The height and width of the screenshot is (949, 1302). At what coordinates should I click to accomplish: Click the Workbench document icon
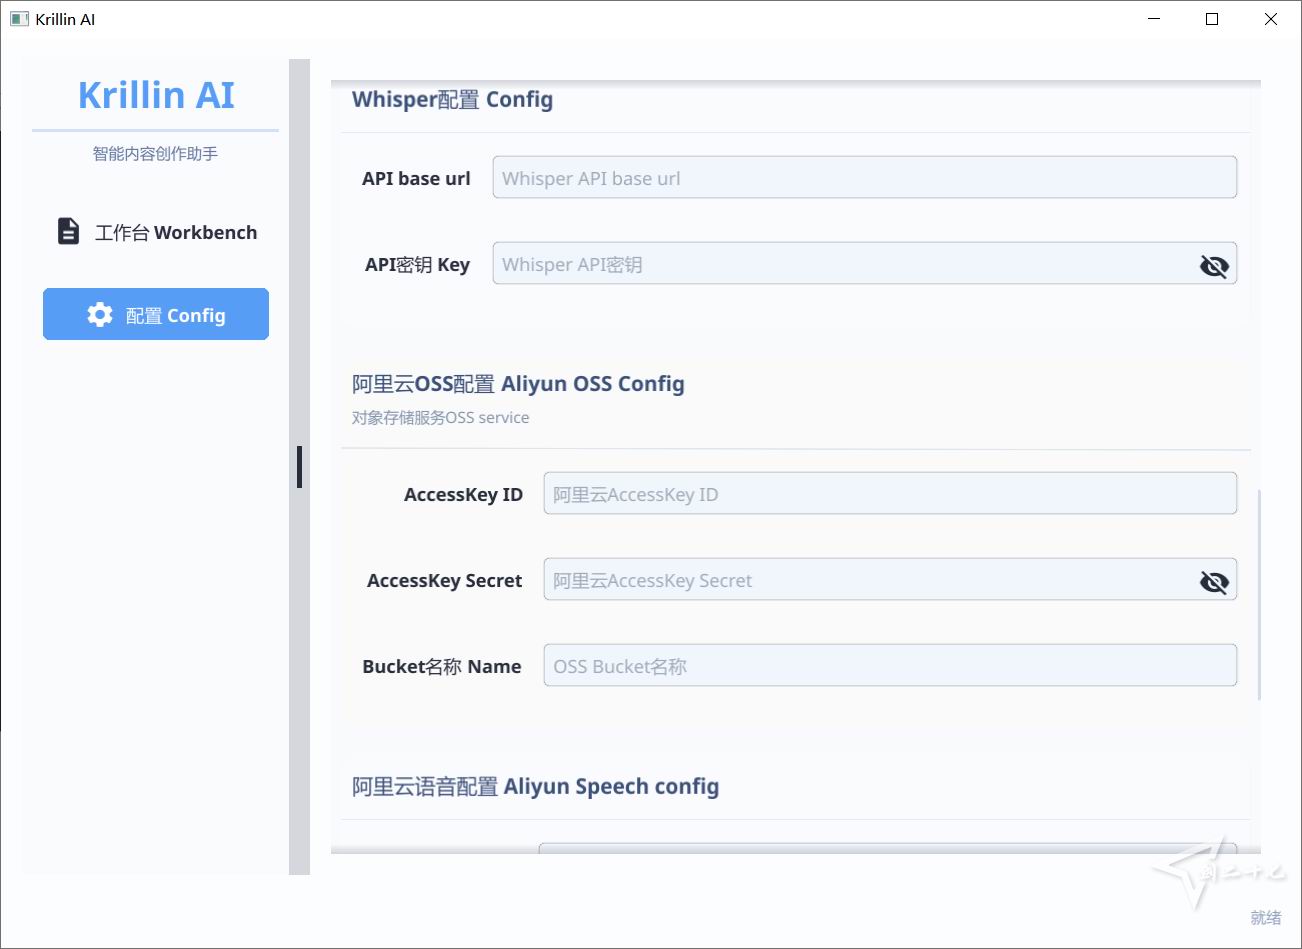68,232
